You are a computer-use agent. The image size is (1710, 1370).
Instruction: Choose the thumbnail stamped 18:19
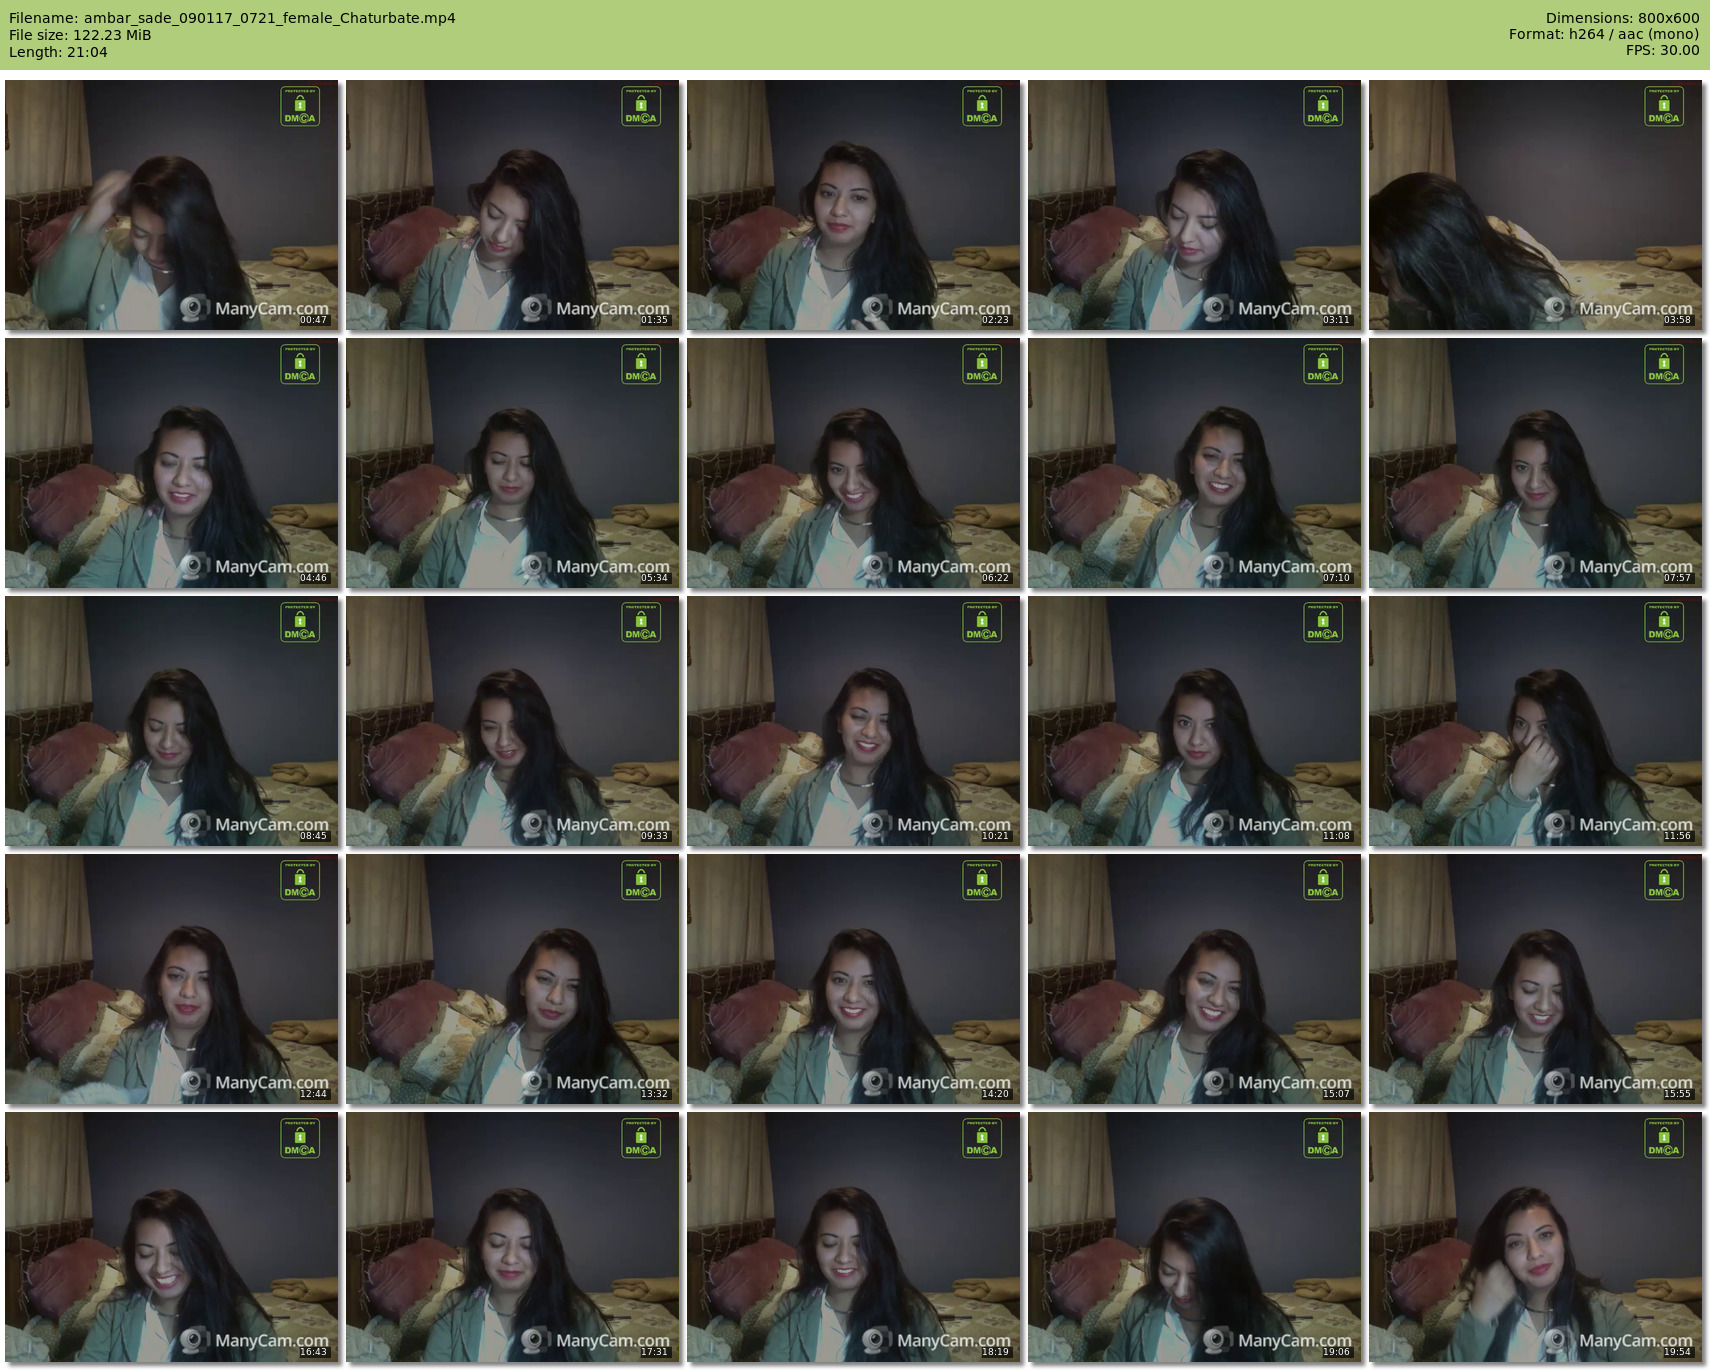pyautogui.click(x=854, y=1237)
